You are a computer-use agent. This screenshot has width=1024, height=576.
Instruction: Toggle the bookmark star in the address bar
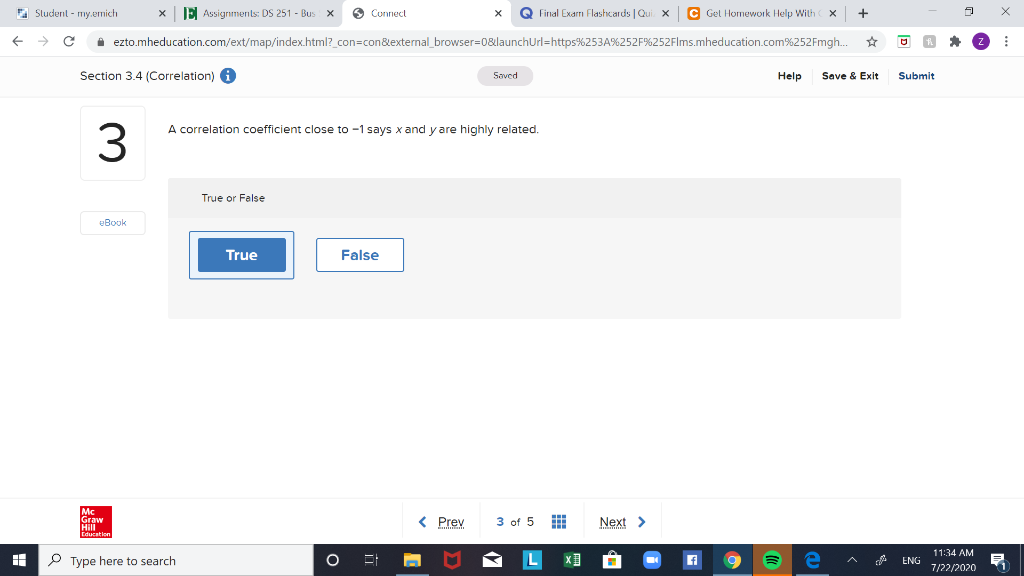tap(873, 42)
